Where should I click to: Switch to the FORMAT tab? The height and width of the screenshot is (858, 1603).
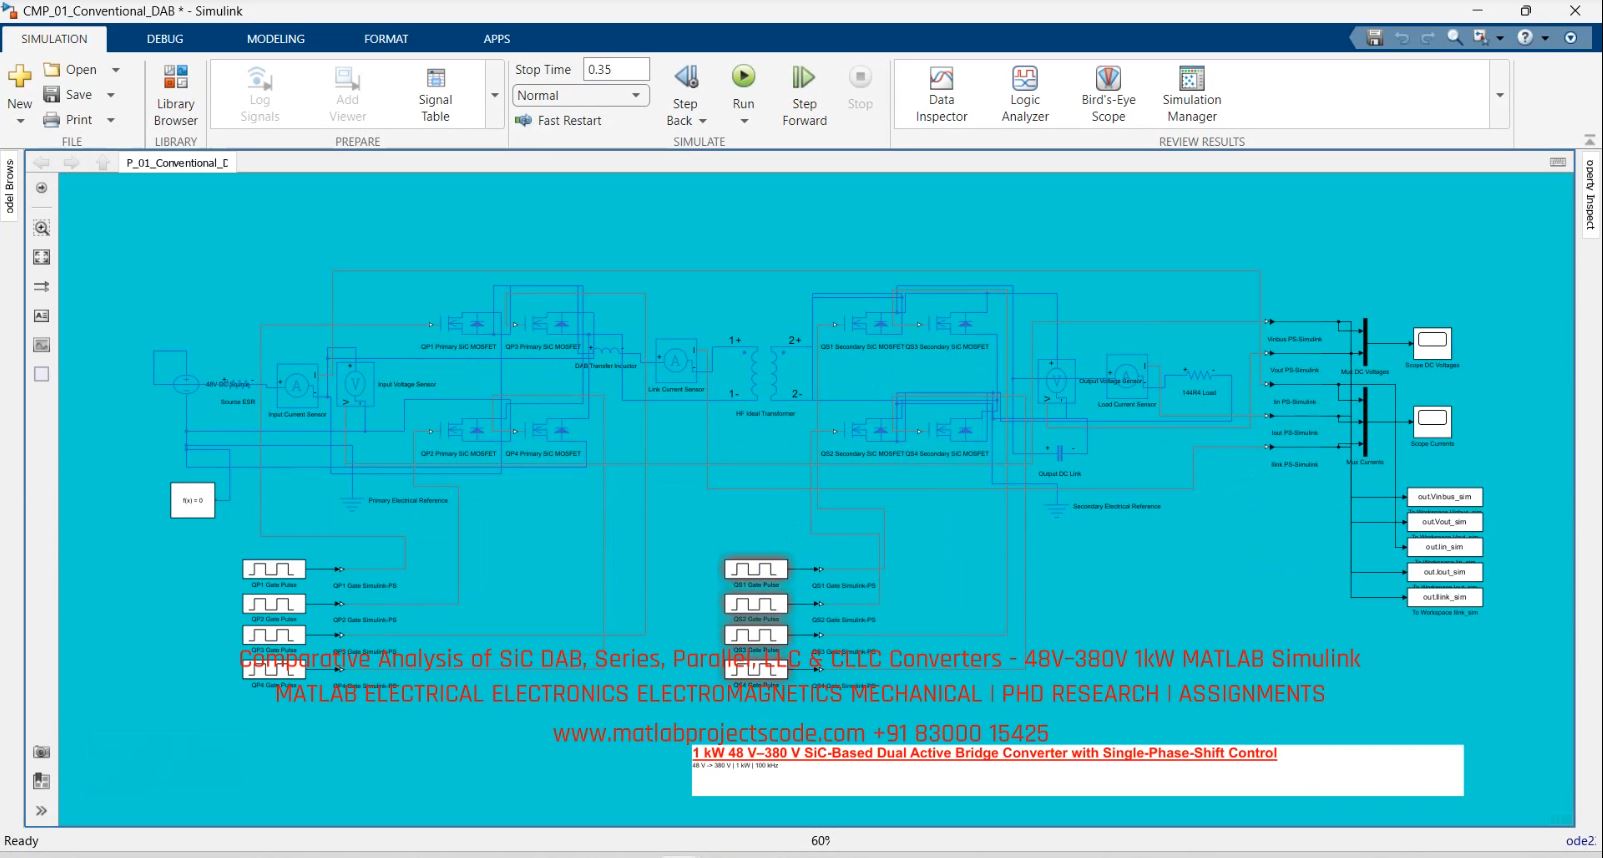(x=386, y=39)
